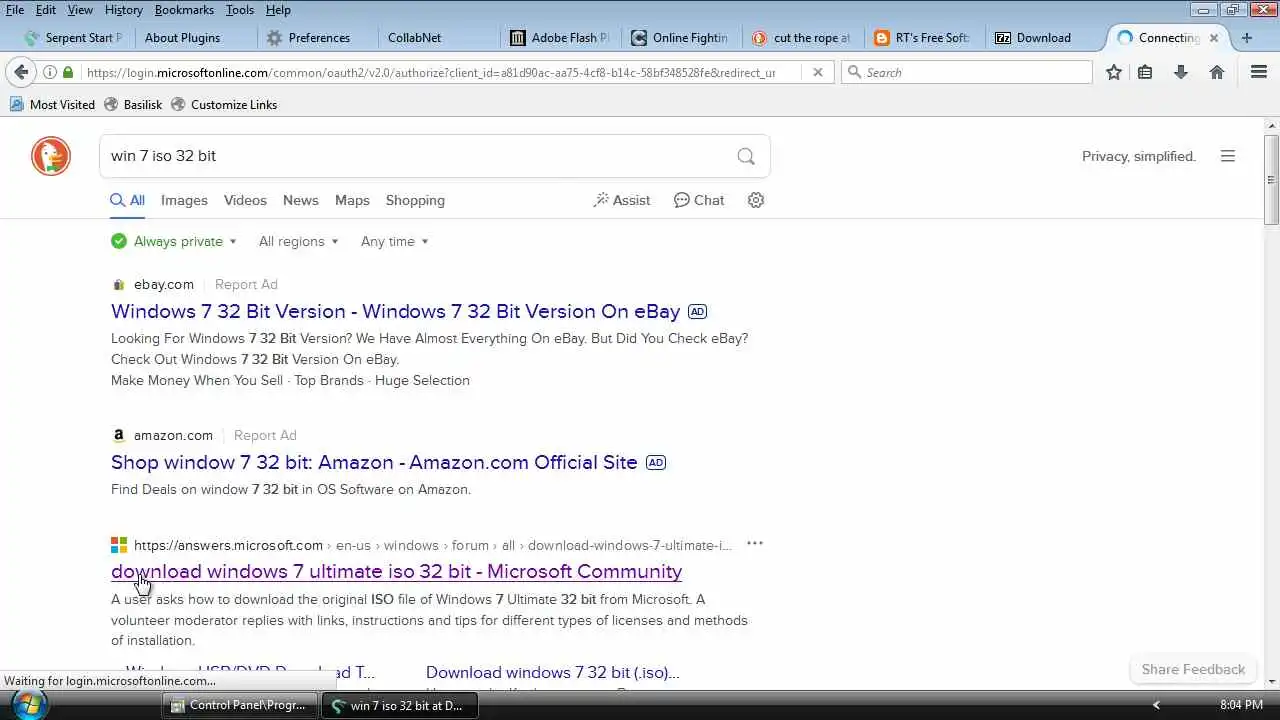Switch to Maps search tab
This screenshot has width=1280, height=720.
tap(352, 200)
